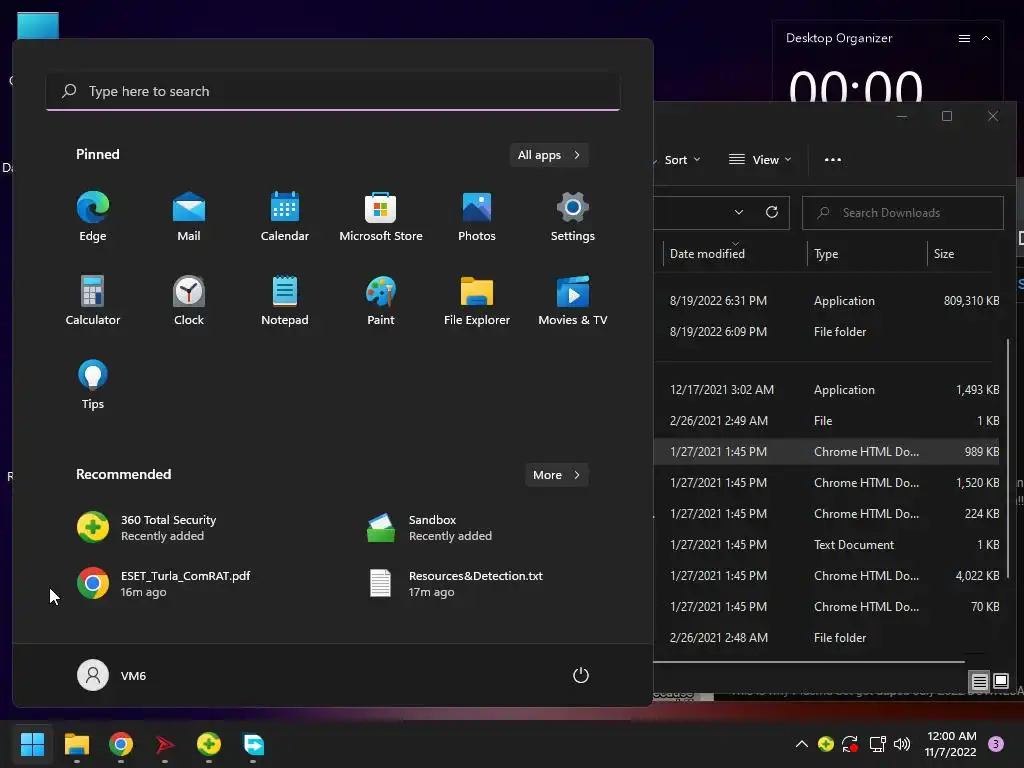The height and width of the screenshot is (768, 1024).
Task: Select folder modified 8/19/2022 6:09 PM
Action: 827,332
